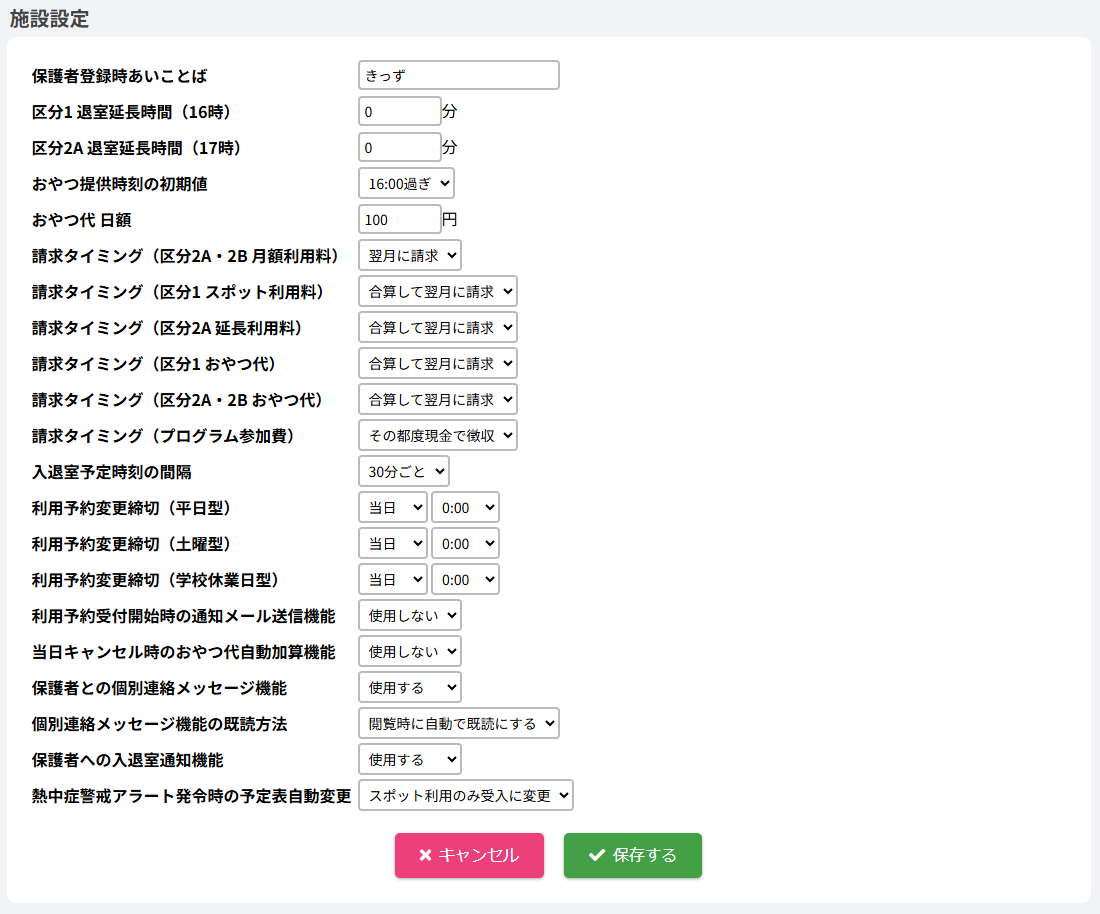1100x914 pixels.
Task: Click the 区分2A 退室延長時間 minutes field
Action: (x=399, y=147)
